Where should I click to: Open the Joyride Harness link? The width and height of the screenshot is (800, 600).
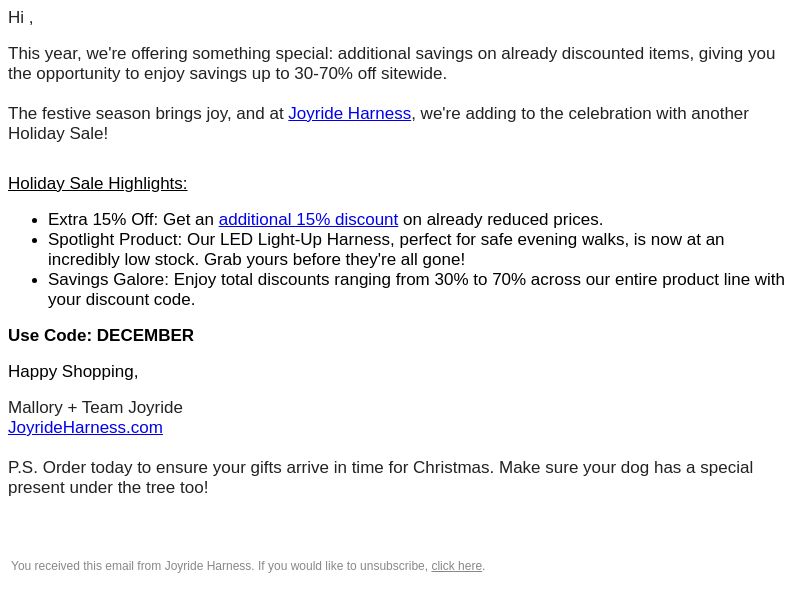coord(349,113)
